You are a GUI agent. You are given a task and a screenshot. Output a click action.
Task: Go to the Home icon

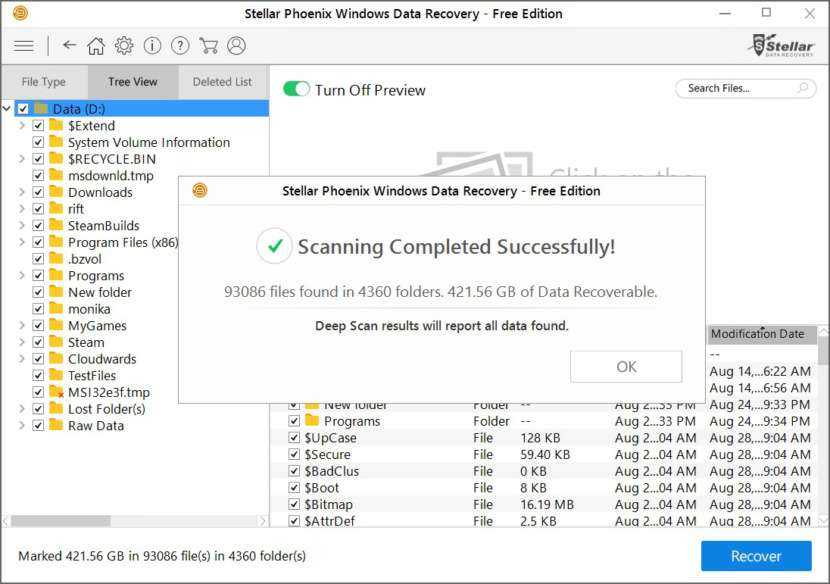click(x=96, y=46)
